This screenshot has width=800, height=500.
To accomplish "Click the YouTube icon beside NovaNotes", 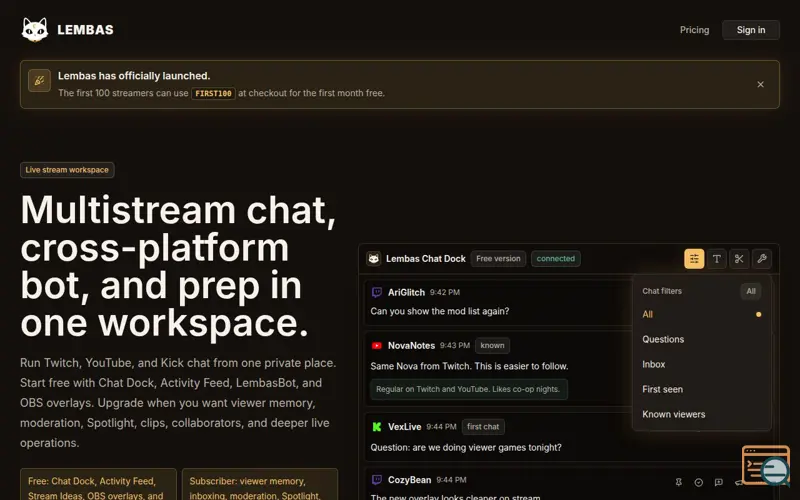I will 377,345.
